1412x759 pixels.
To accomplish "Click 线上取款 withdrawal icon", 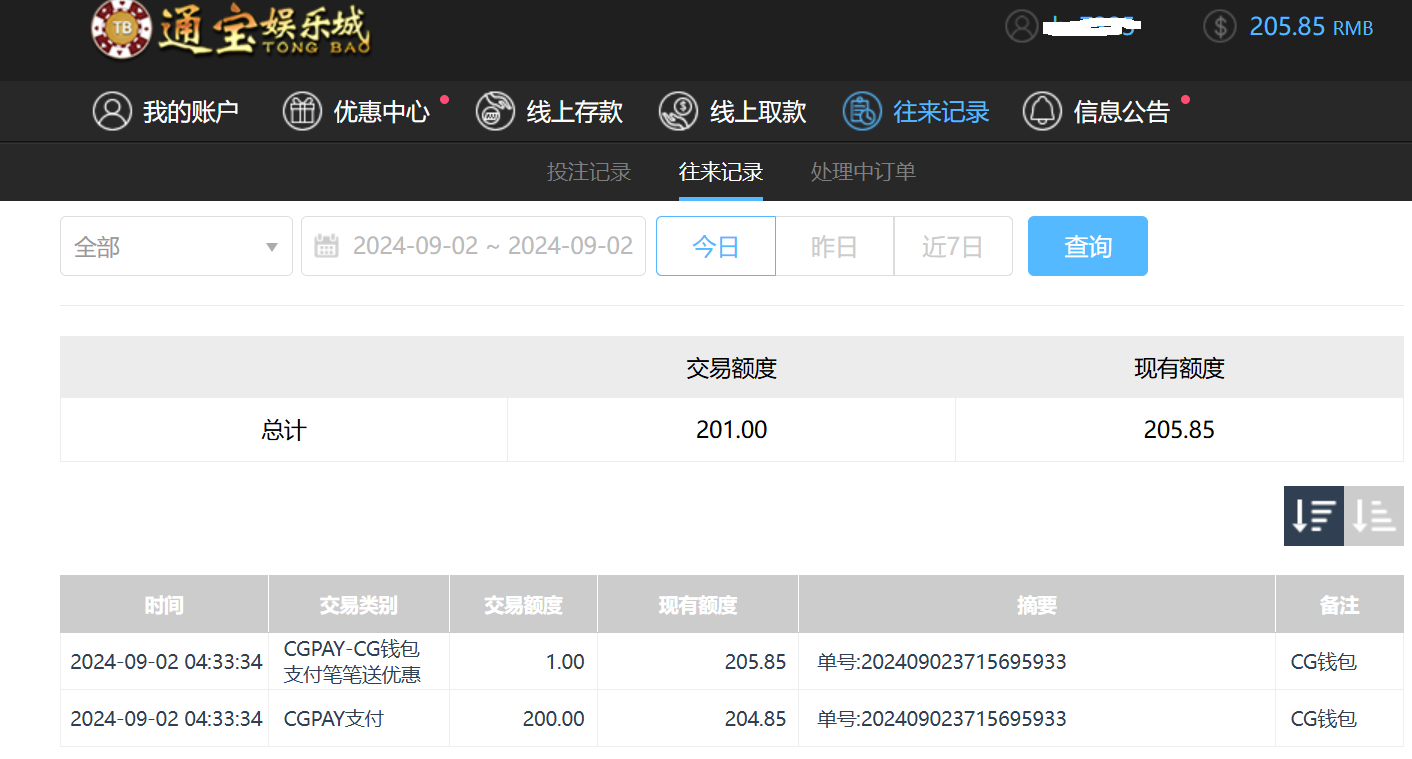I will point(678,111).
